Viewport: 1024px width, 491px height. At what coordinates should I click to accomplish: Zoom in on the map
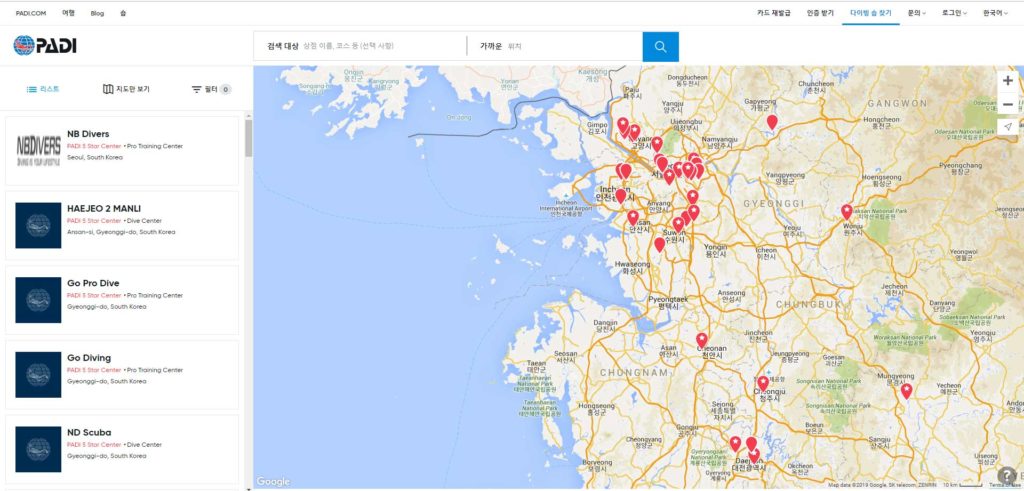[1007, 81]
